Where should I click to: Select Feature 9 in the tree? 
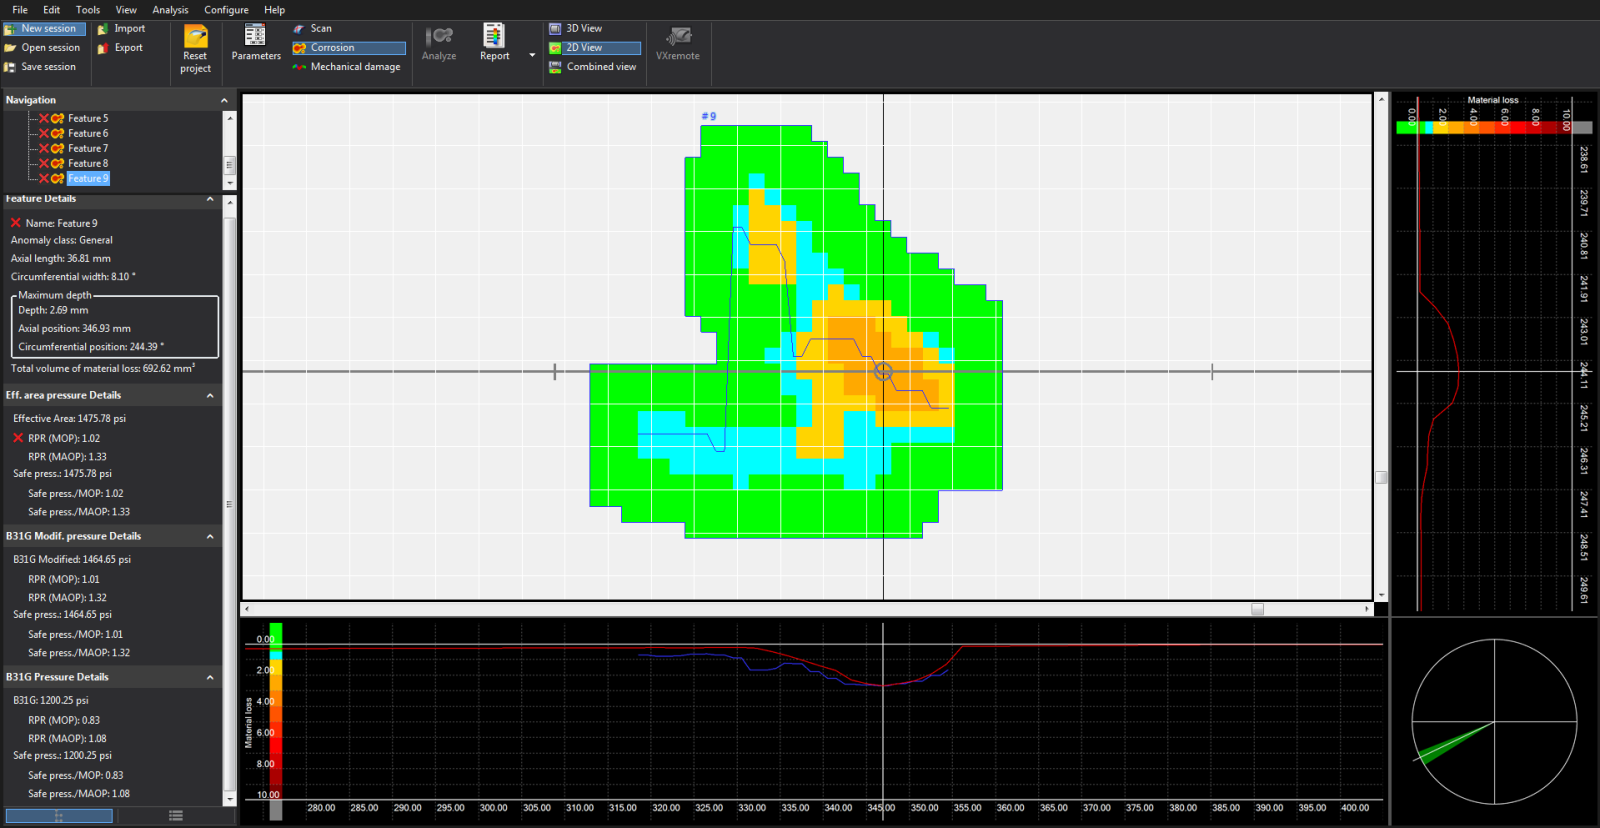click(x=88, y=178)
